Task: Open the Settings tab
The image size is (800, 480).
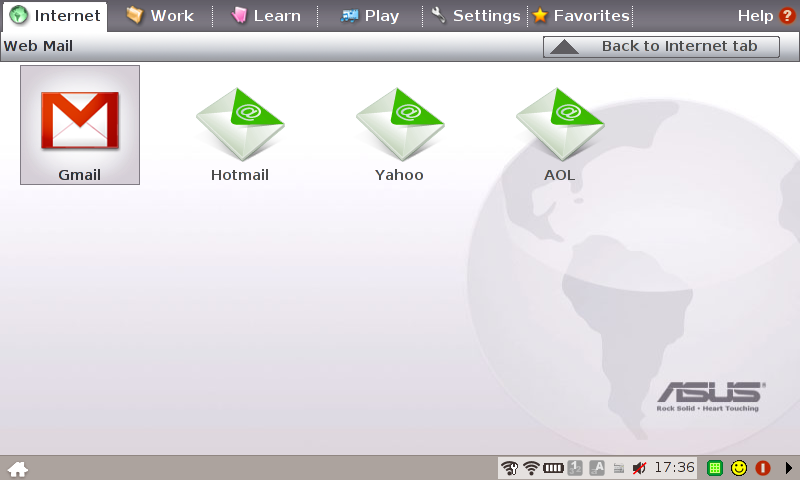Action: click(x=476, y=16)
